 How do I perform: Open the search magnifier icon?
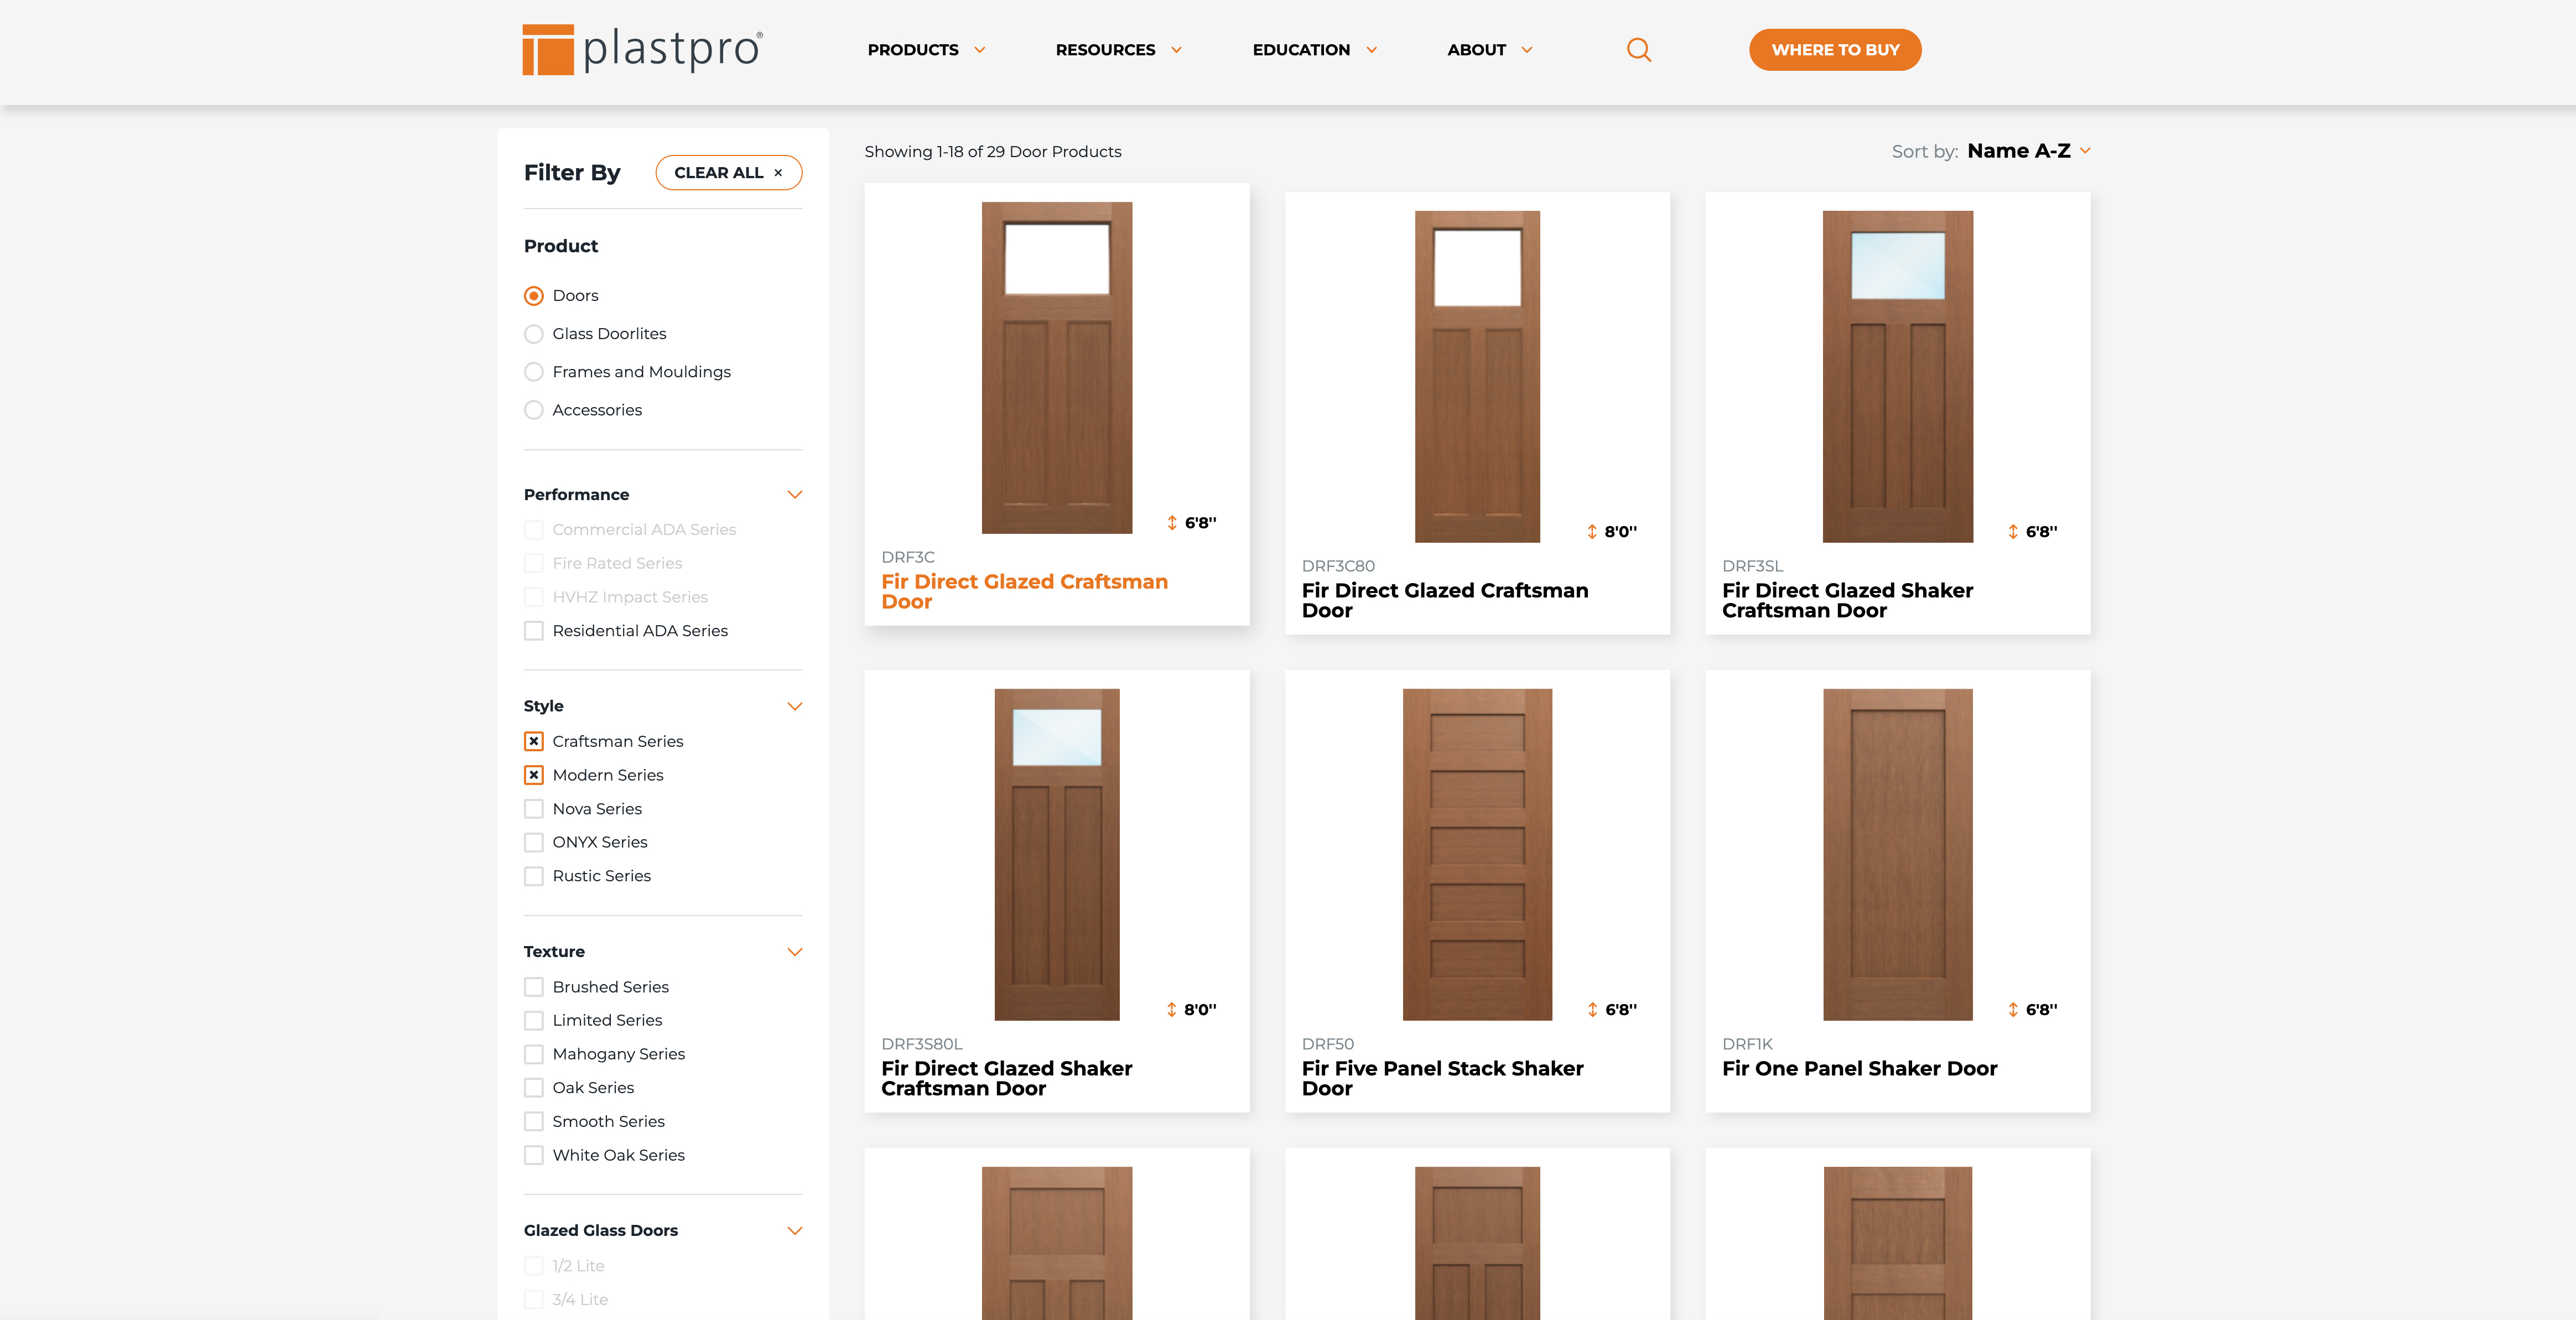1639,50
